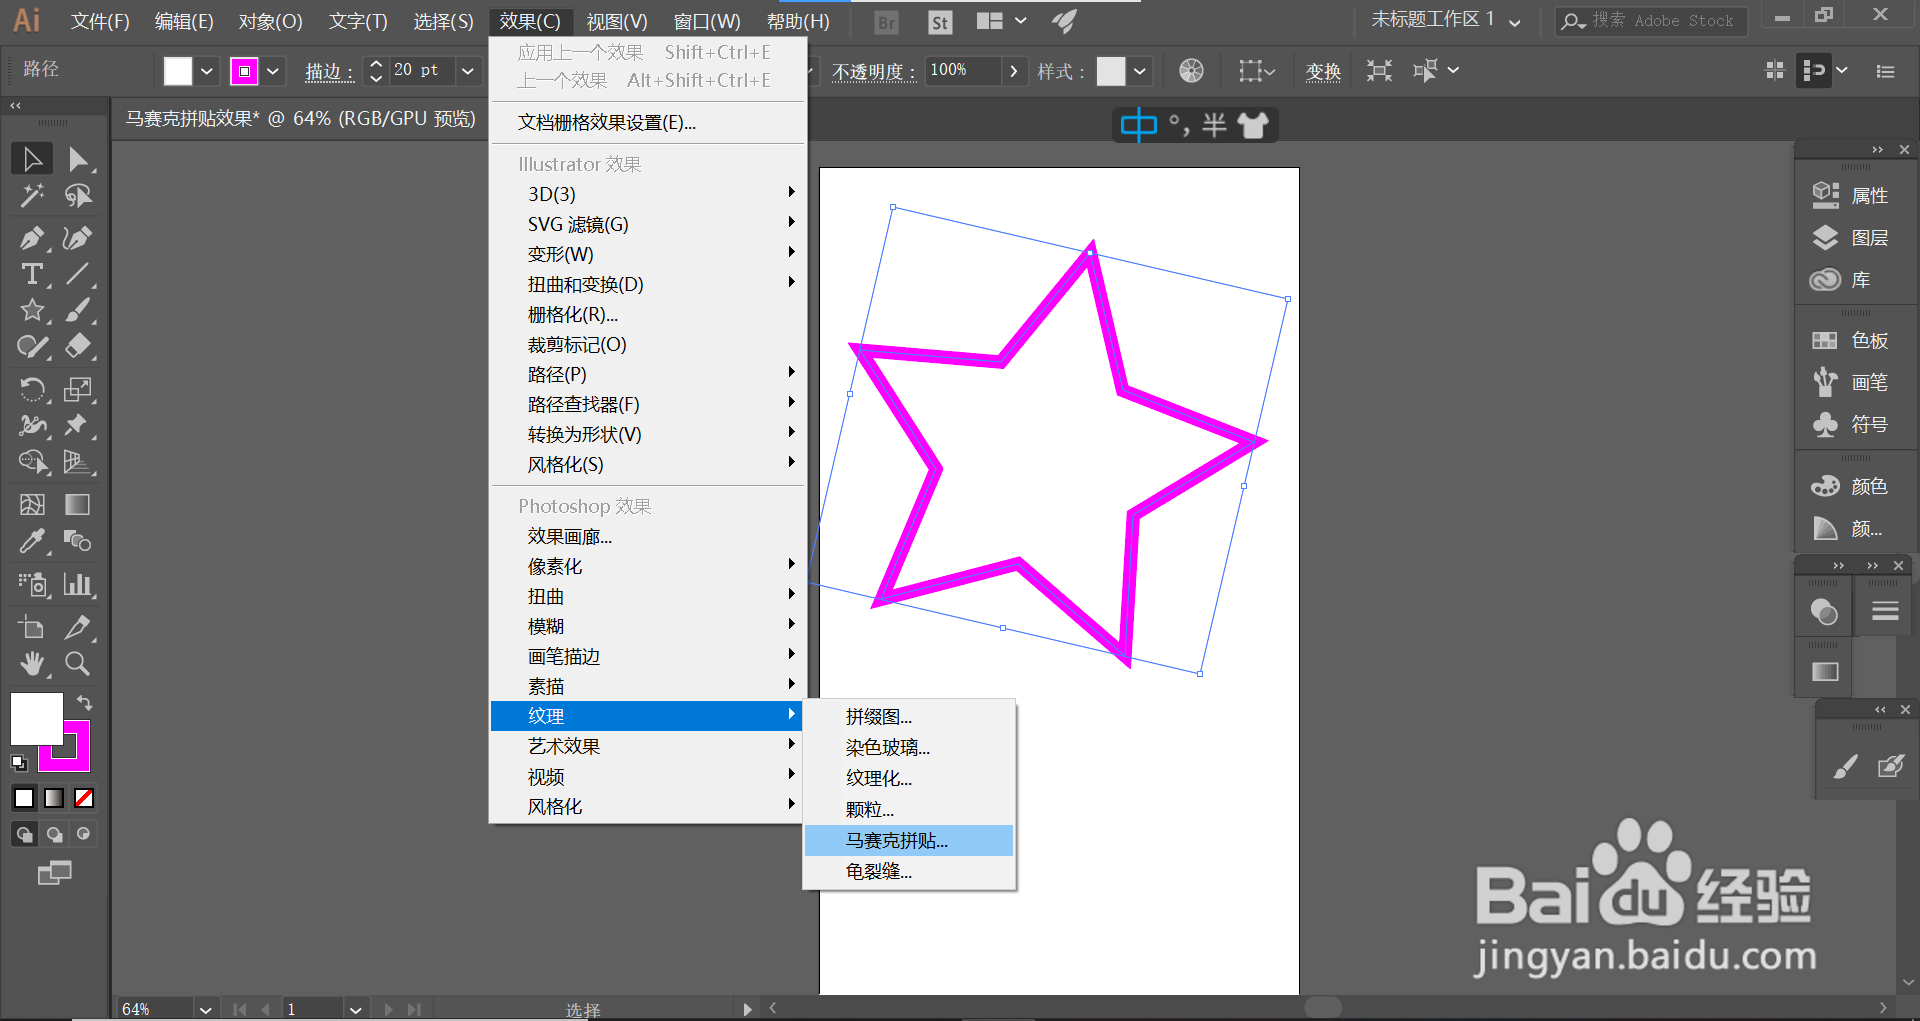Image resolution: width=1920 pixels, height=1021 pixels.
Task: Open the Swatches (色板) panel
Action: (1850, 340)
